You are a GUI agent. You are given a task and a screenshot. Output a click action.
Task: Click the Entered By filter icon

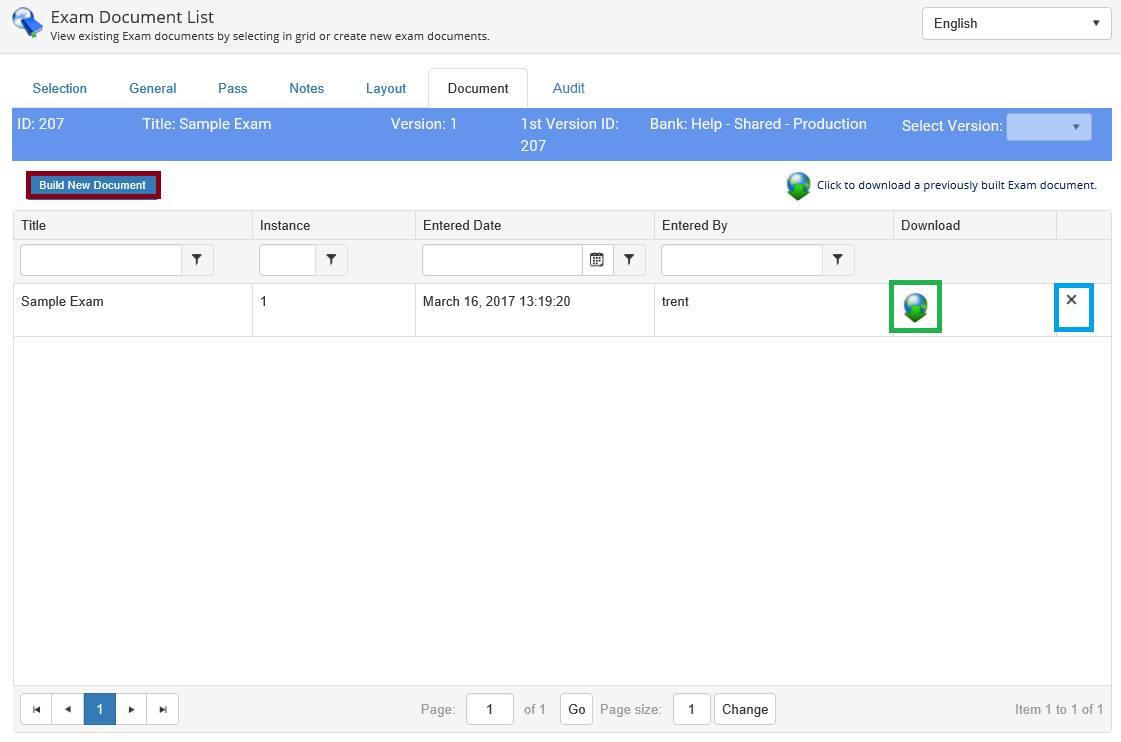pos(838,260)
